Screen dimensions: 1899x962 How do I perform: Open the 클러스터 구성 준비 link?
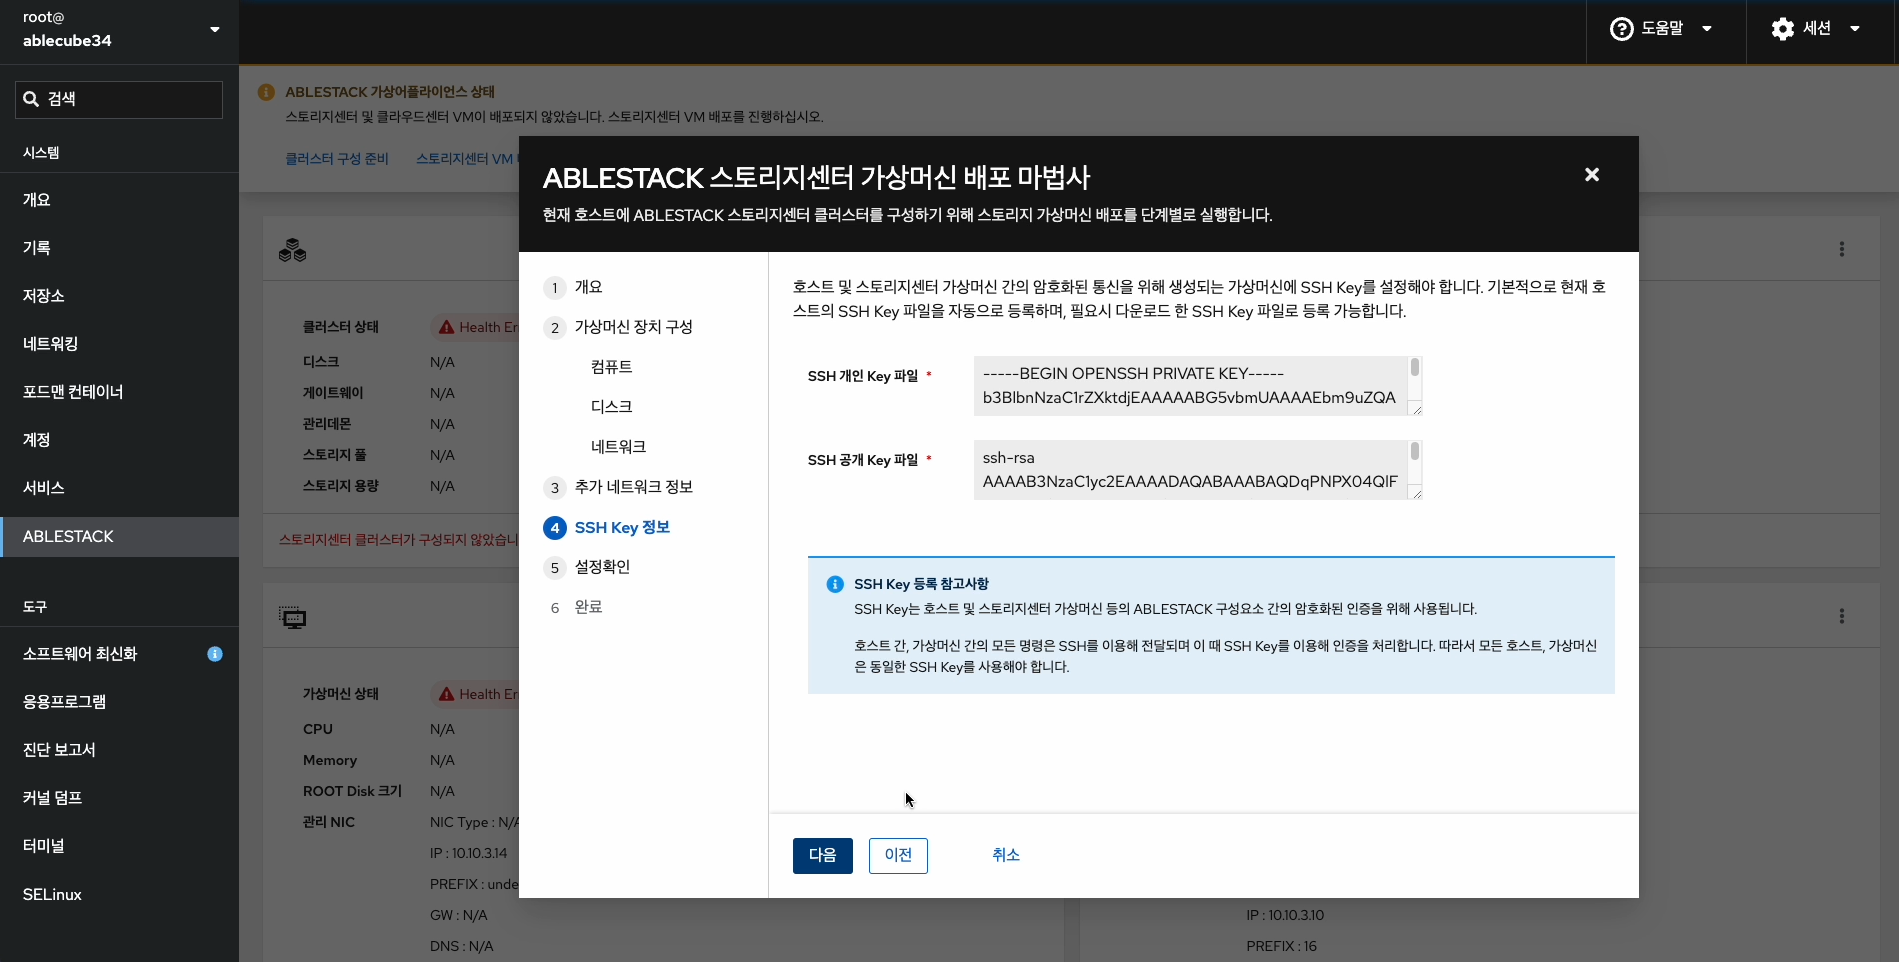click(337, 158)
